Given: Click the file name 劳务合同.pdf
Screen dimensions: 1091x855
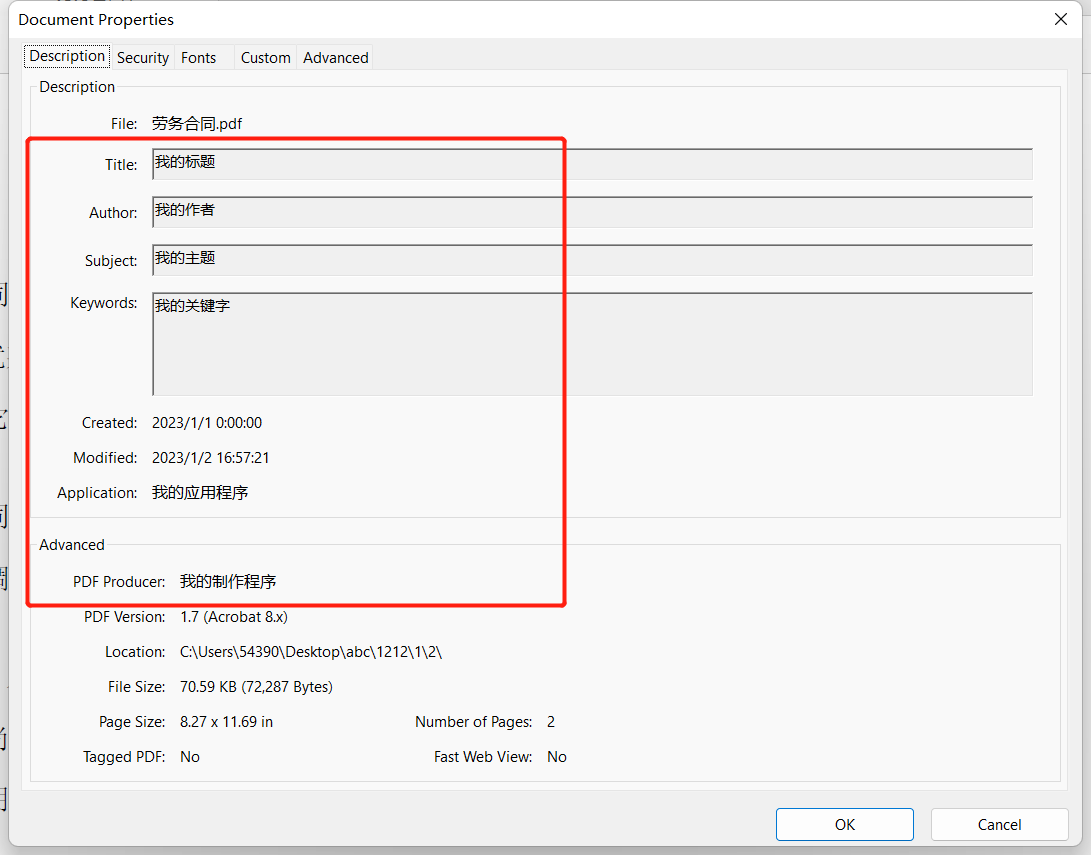Looking at the screenshot, I should click(x=197, y=124).
